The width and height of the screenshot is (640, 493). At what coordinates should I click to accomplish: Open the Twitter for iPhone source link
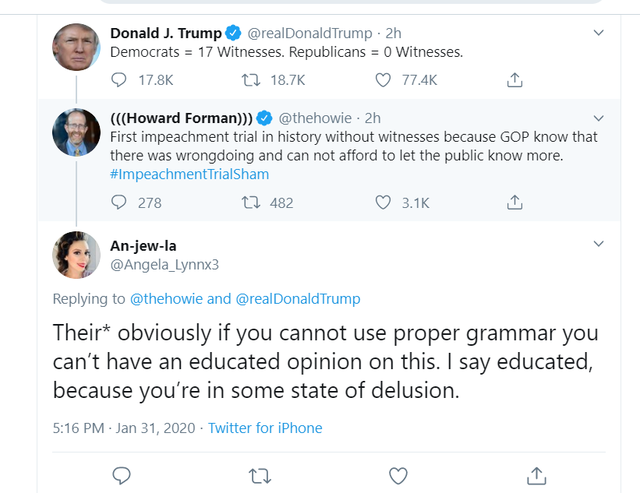pyautogui.click(x=265, y=428)
